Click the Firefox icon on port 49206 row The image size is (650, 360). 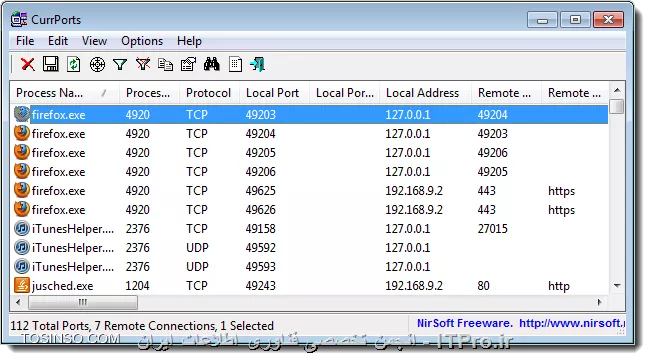[x=22, y=172]
